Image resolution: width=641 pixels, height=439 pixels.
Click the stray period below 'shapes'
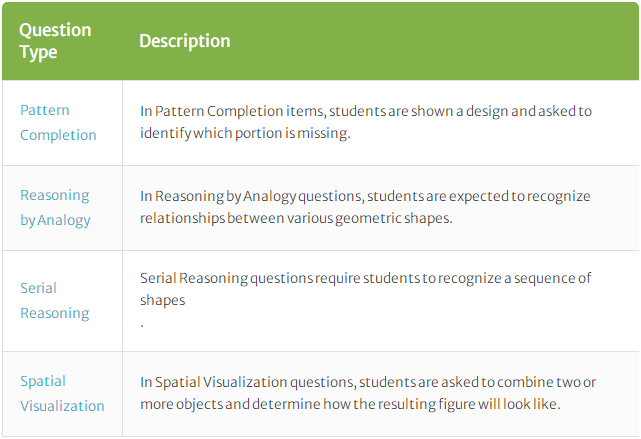[142, 326]
